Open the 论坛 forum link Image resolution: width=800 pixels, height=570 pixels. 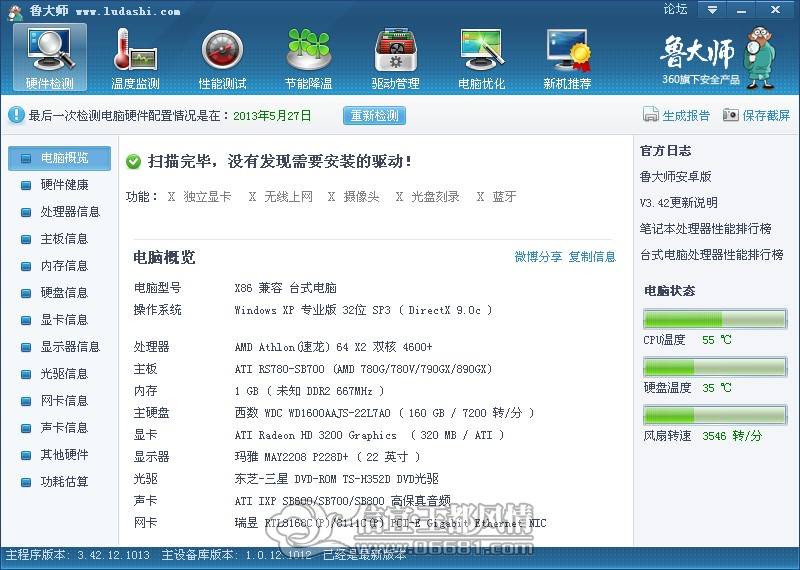tap(675, 9)
